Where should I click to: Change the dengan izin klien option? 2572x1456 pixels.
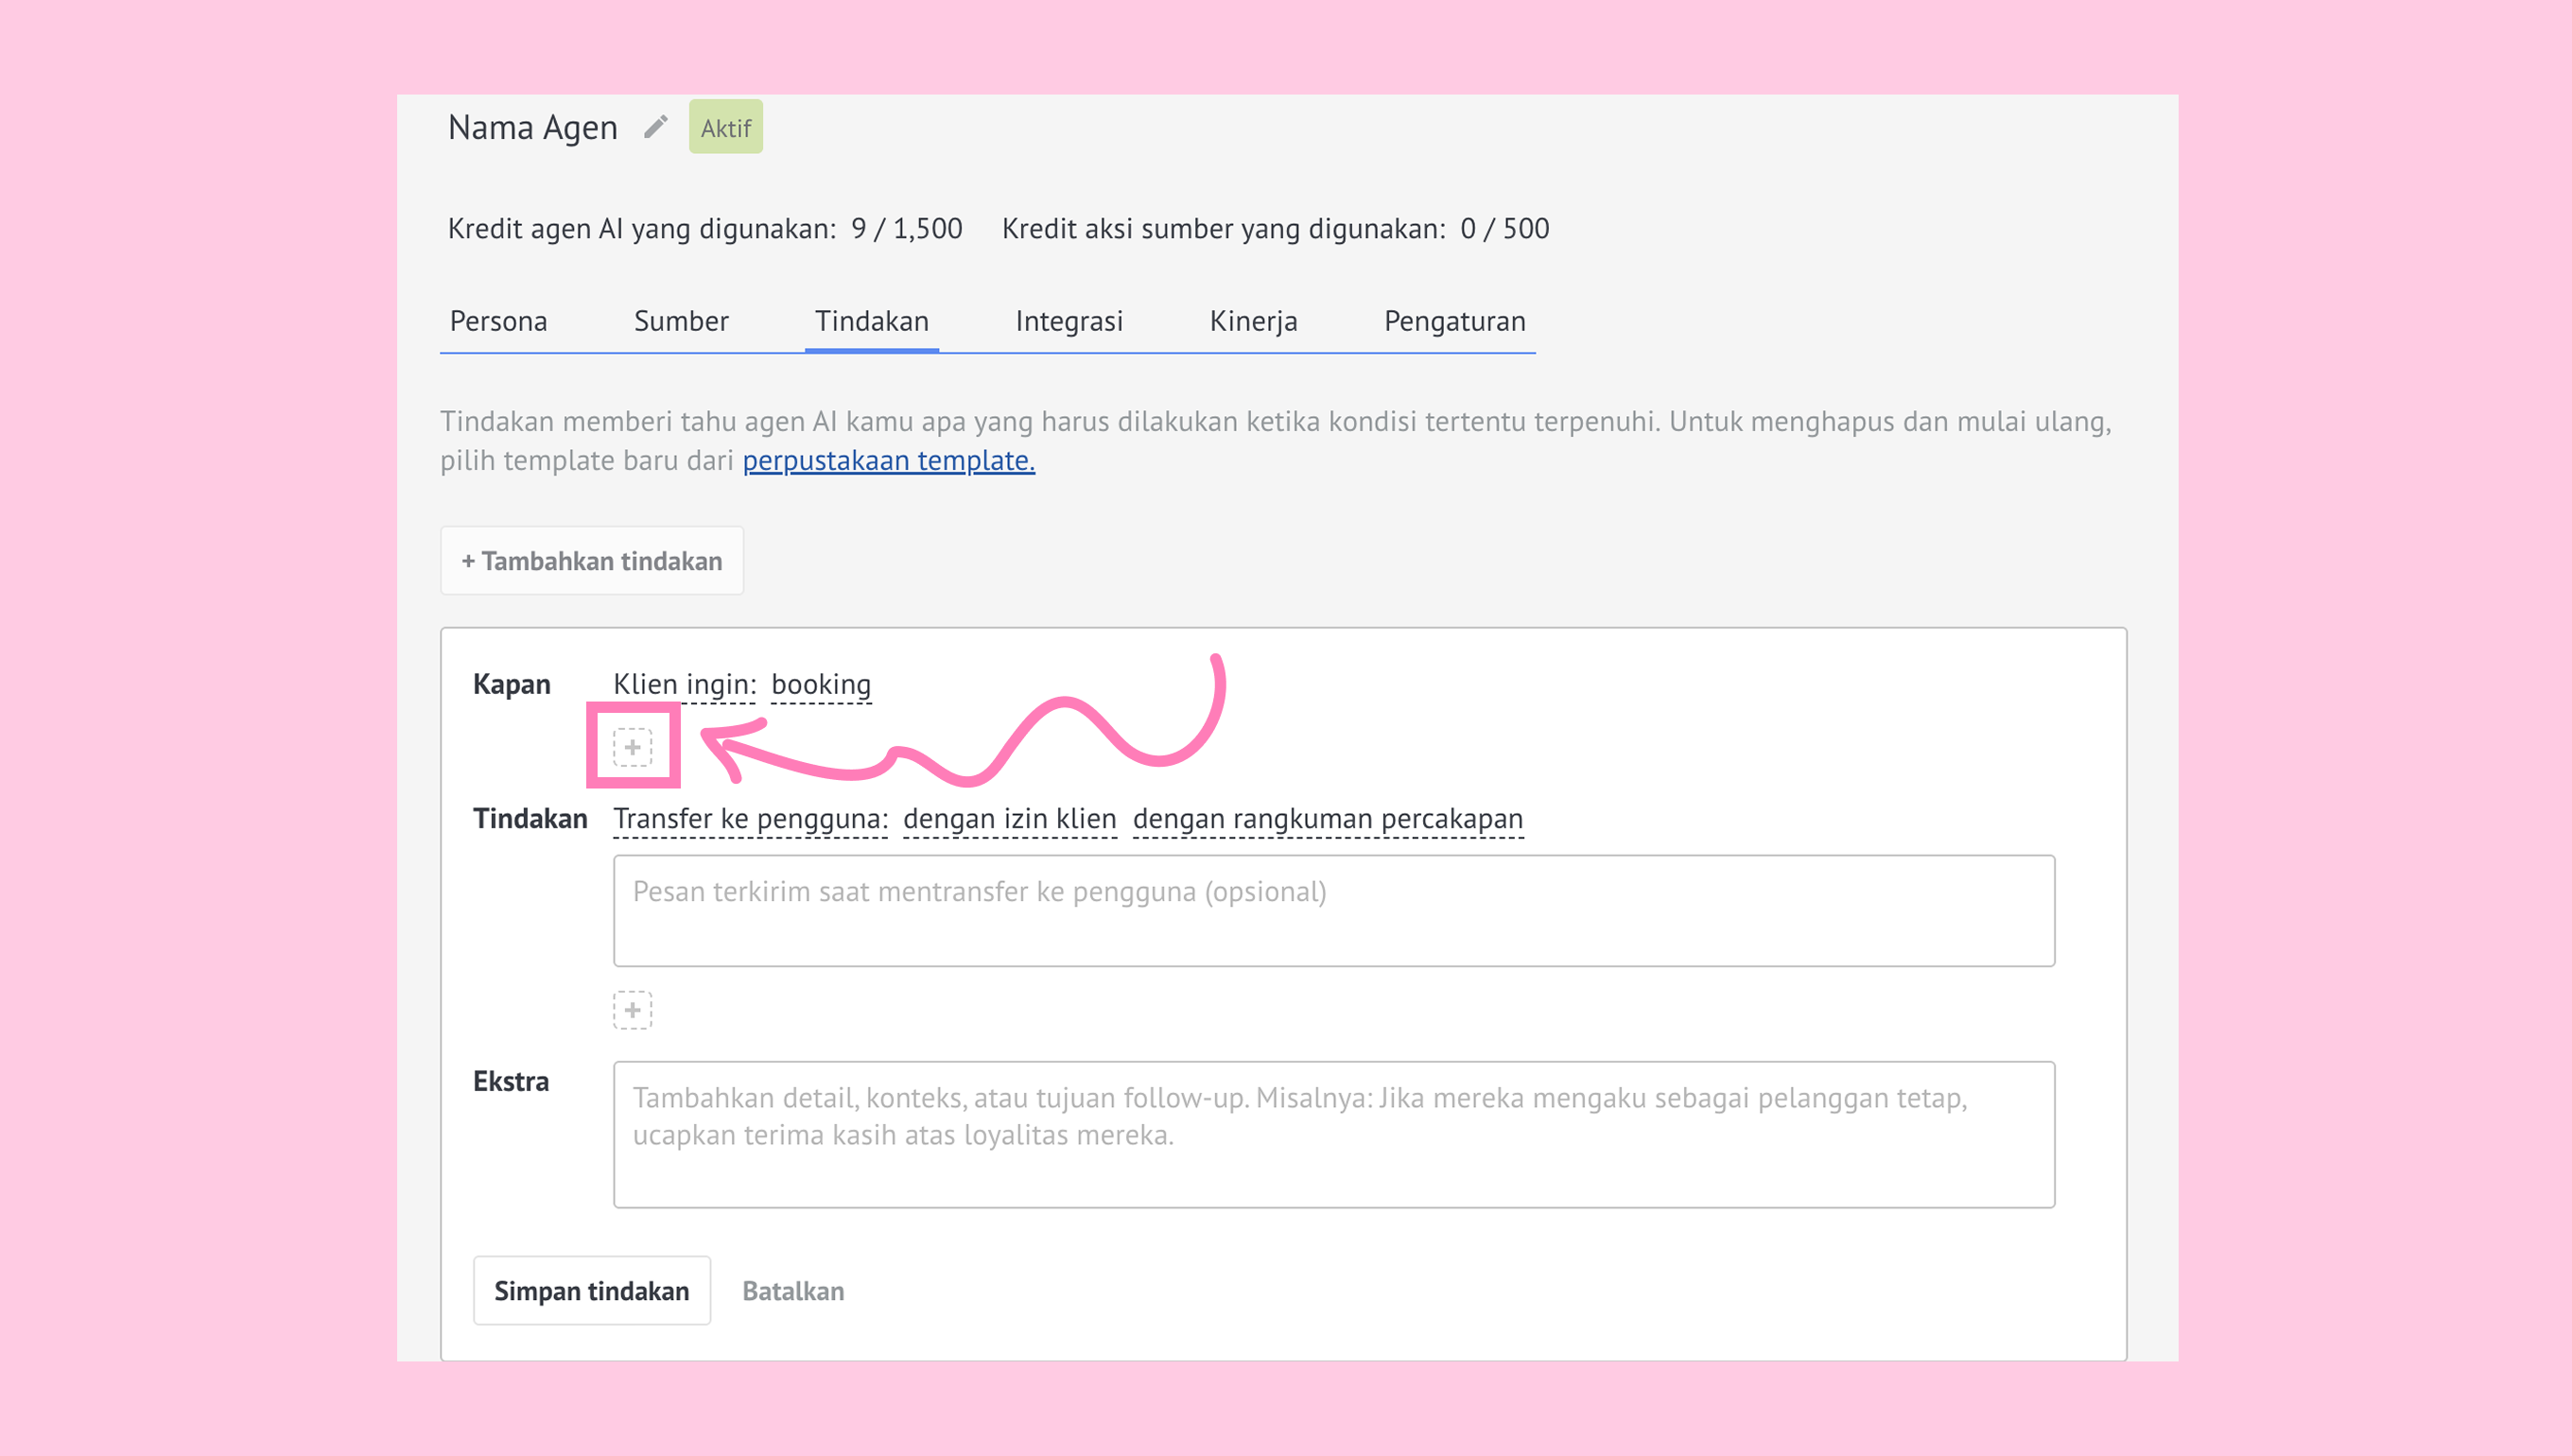[x=1009, y=818]
